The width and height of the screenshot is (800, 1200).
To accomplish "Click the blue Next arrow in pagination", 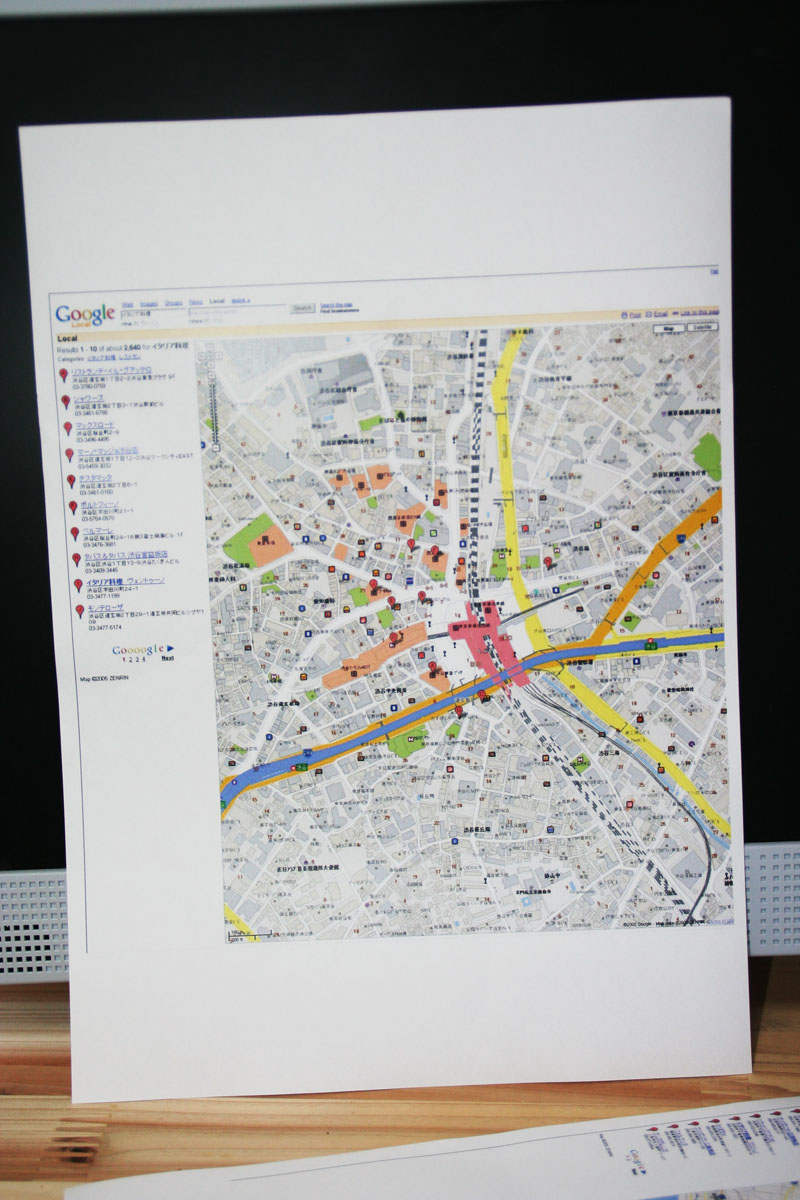I will tap(170, 649).
